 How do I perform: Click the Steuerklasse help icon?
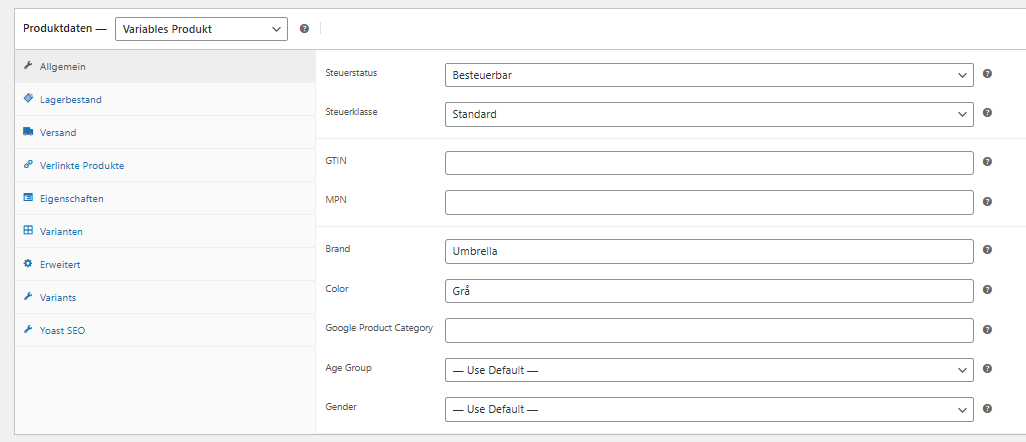[x=987, y=113]
